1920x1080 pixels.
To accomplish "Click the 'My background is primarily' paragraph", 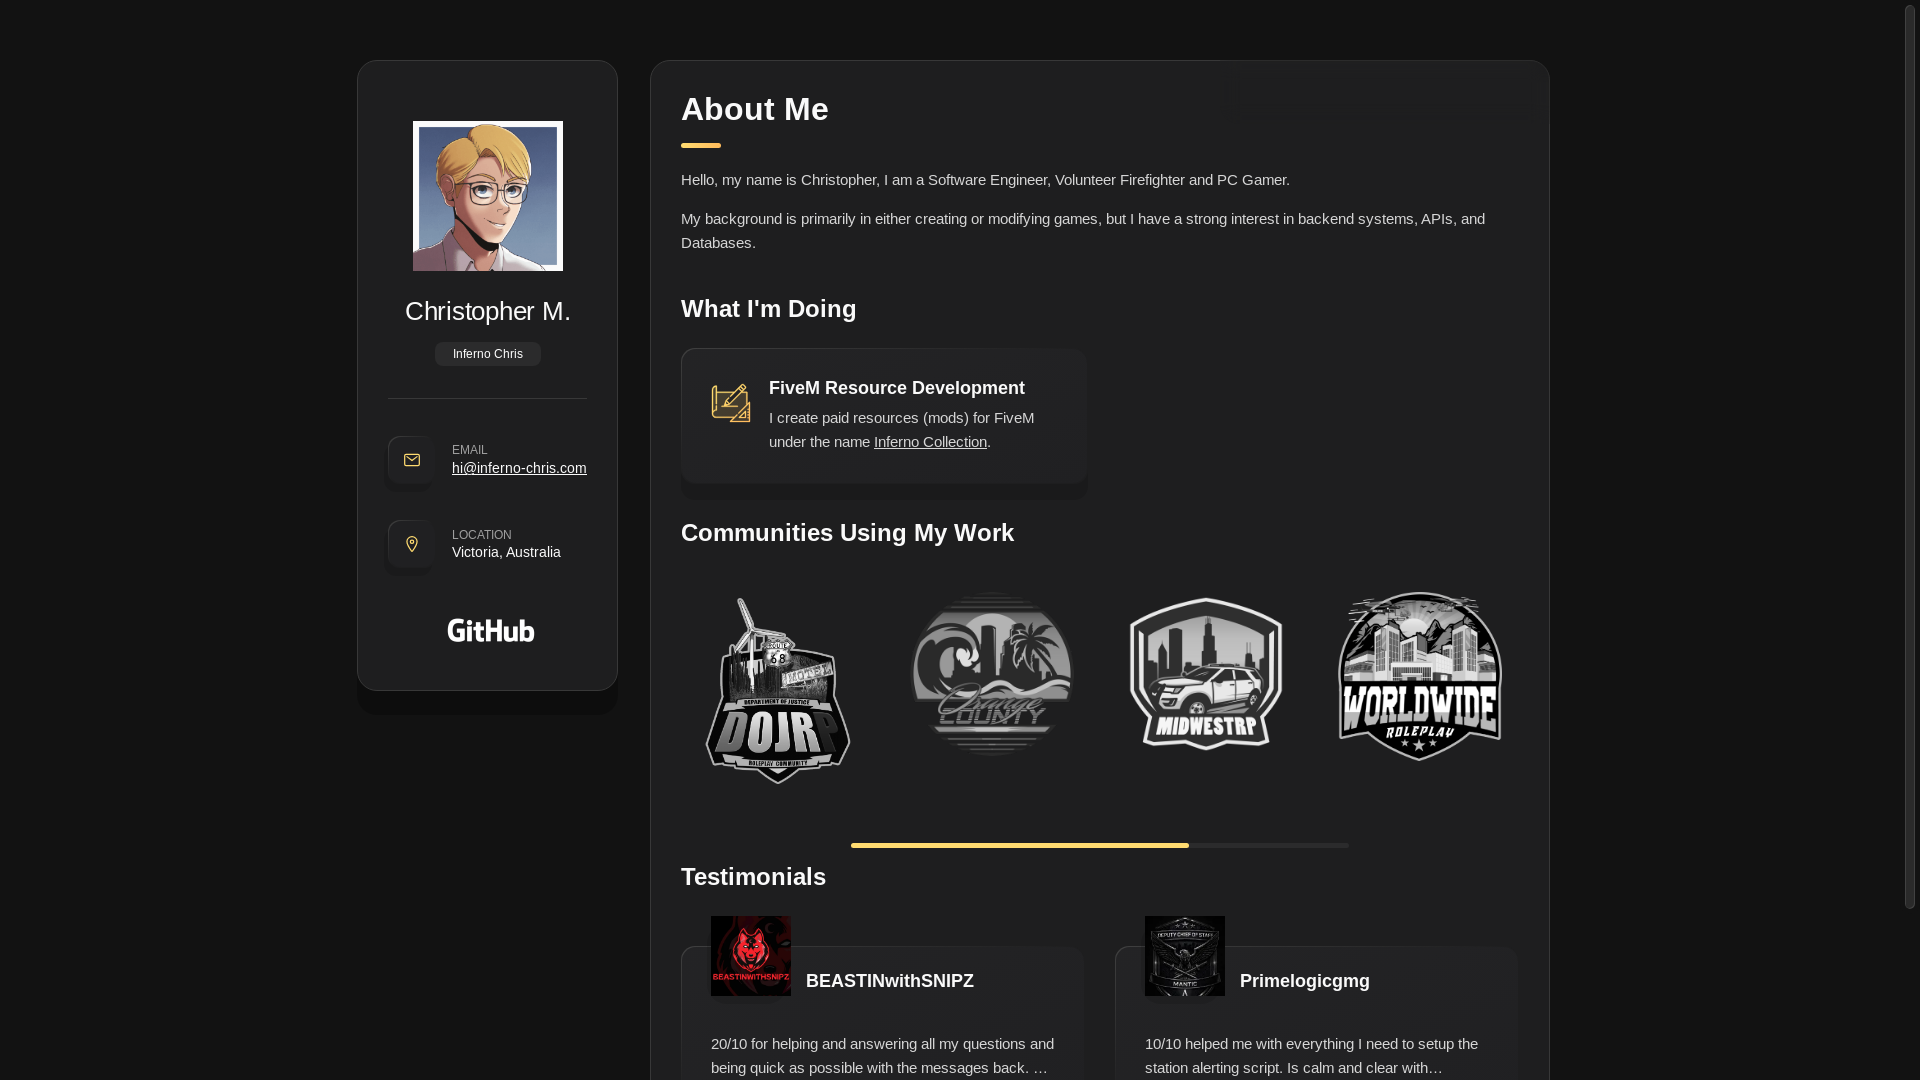I will [1083, 231].
